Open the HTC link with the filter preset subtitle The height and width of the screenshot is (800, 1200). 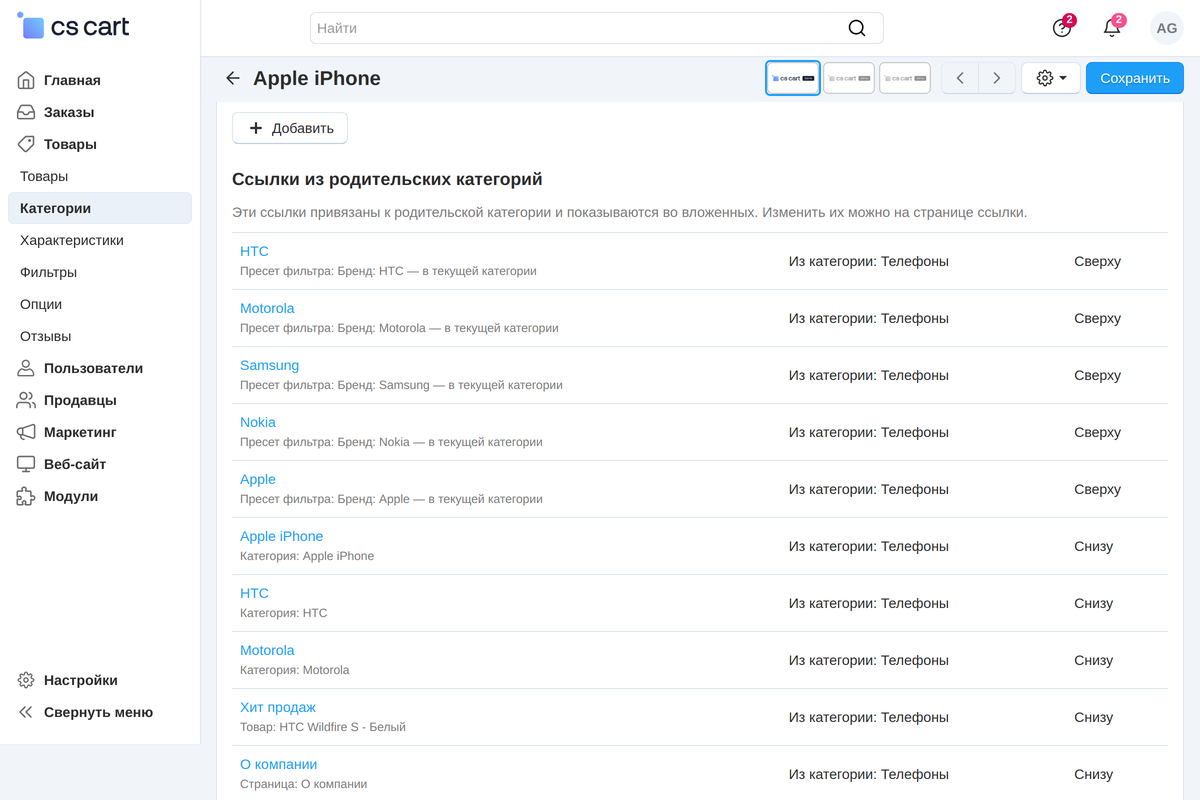point(254,251)
